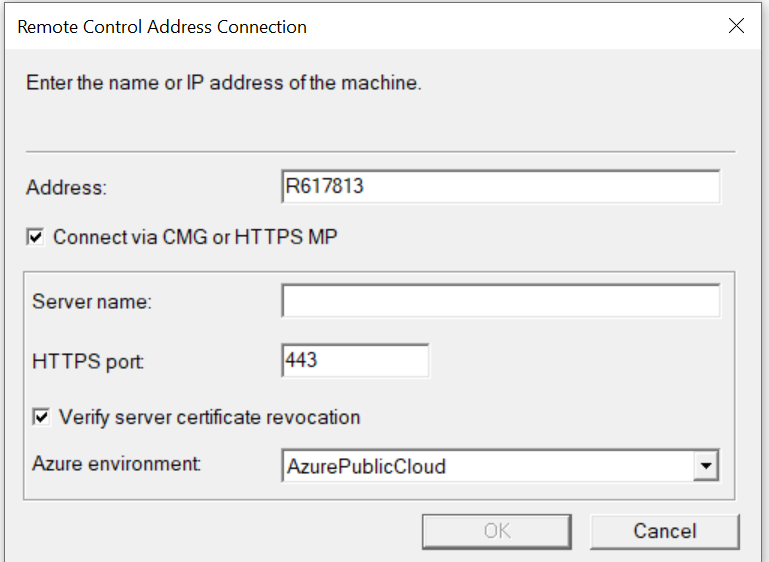Click the R617813 text in the Address field
This screenshot has width=769, height=562.
(324, 186)
